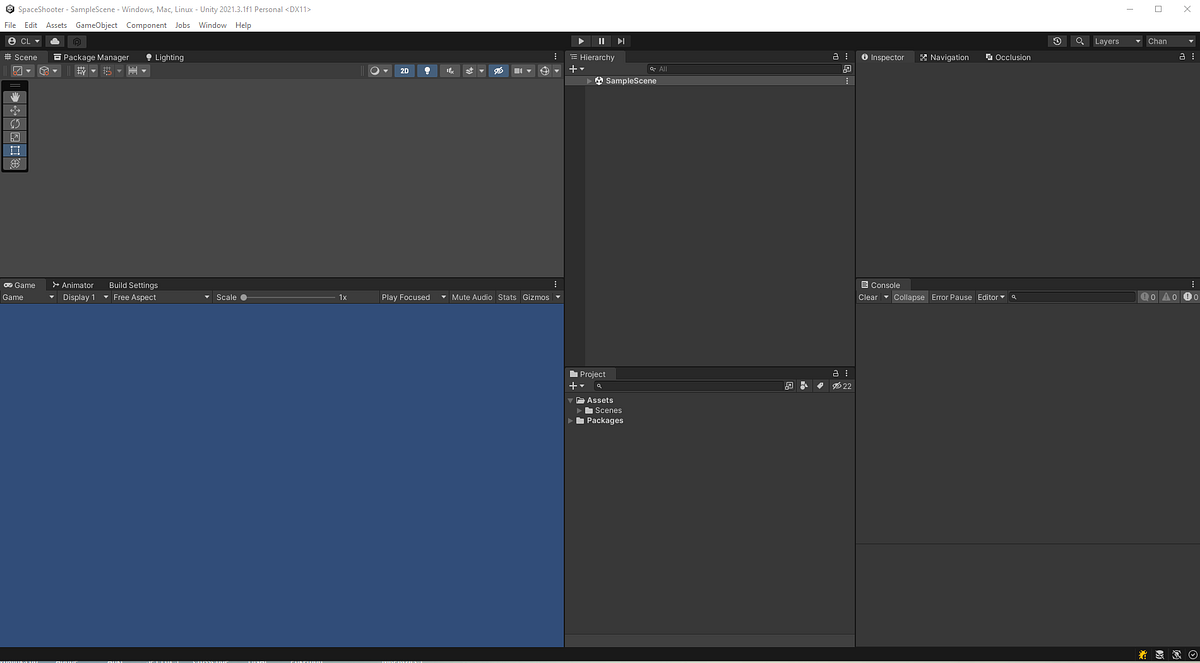
Task: Expand the Assets folder in Project
Action: (570, 400)
